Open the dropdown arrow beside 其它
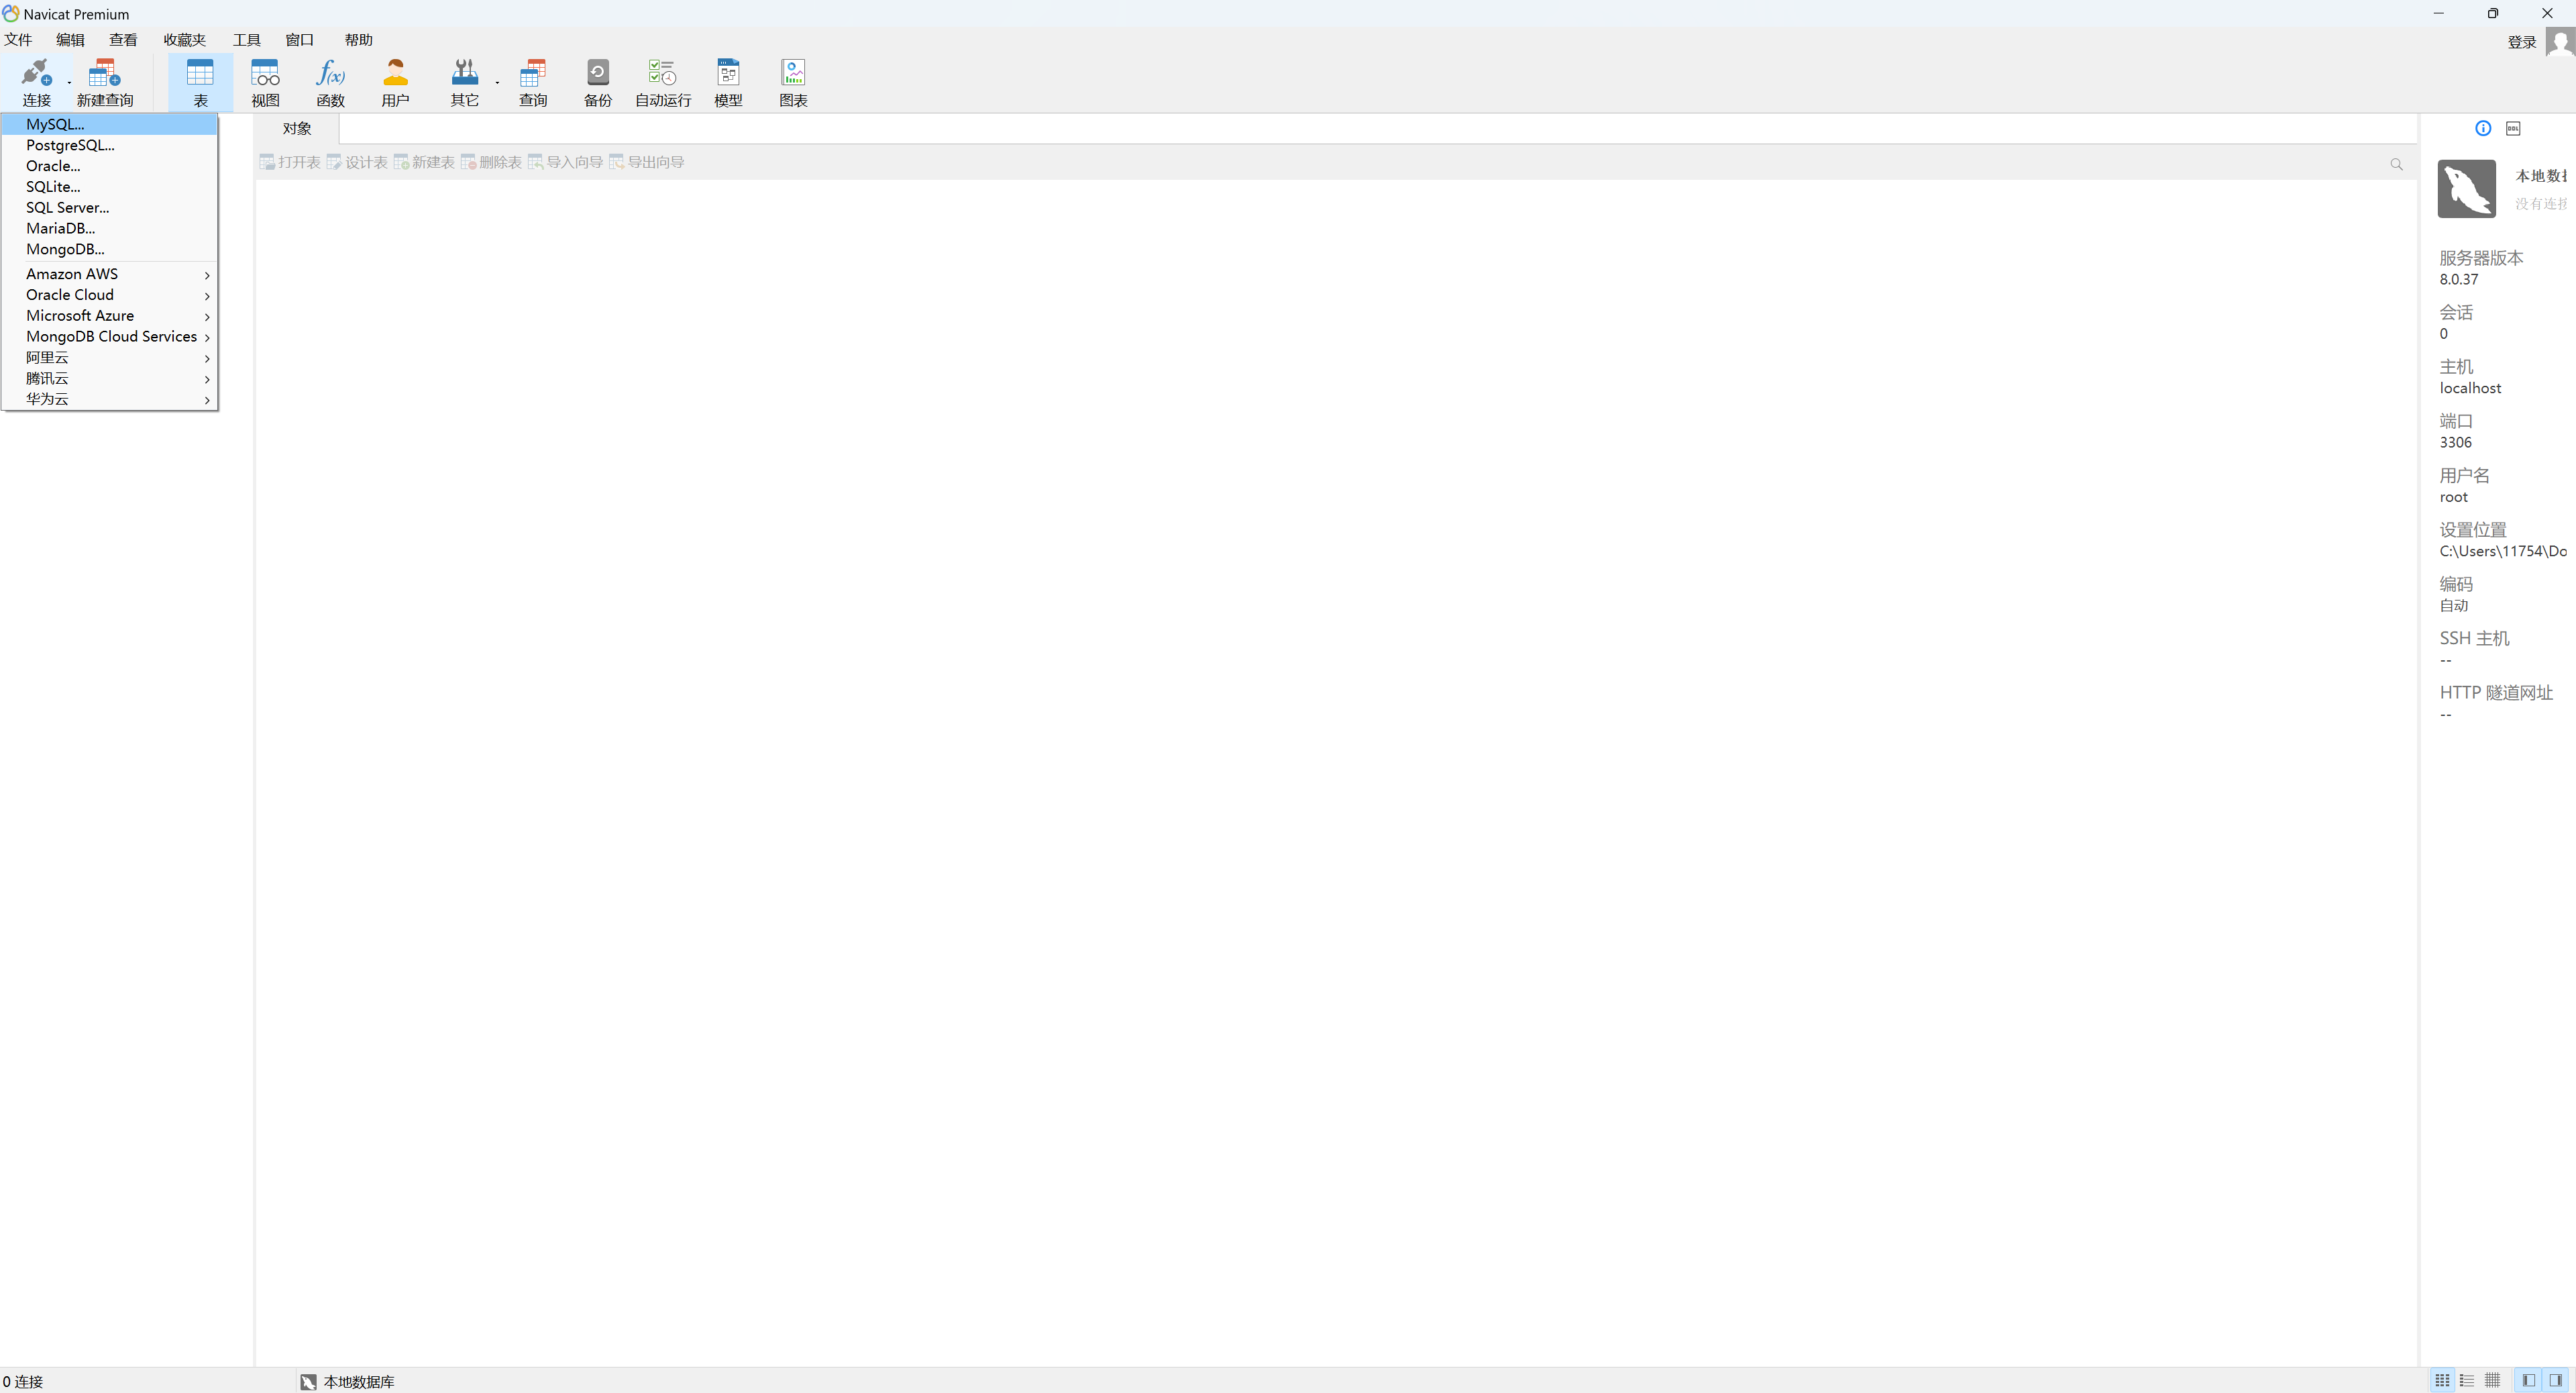The height and width of the screenshot is (1393, 2576). pyautogui.click(x=497, y=82)
